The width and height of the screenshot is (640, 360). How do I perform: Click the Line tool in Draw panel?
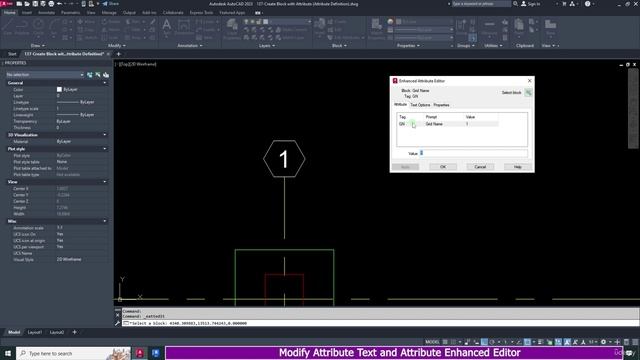tap(8, 27)
